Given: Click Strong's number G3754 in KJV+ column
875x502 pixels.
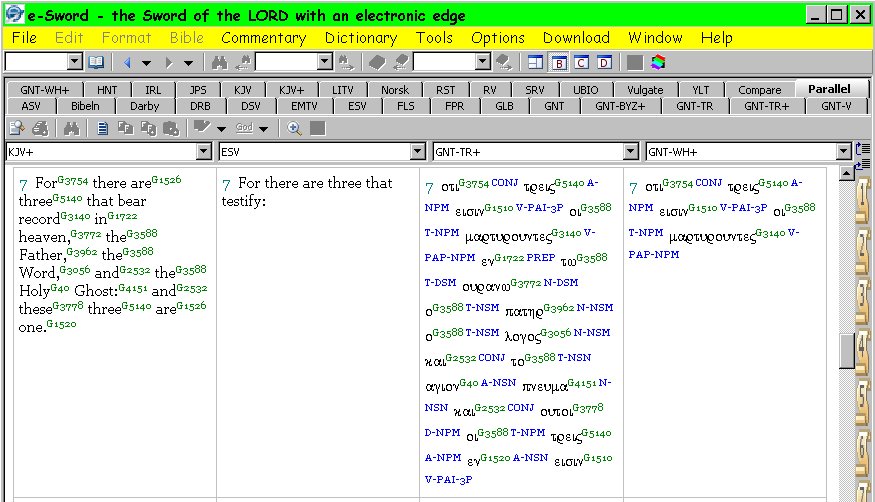Looking at the screenshot, I should pos(73,181).
